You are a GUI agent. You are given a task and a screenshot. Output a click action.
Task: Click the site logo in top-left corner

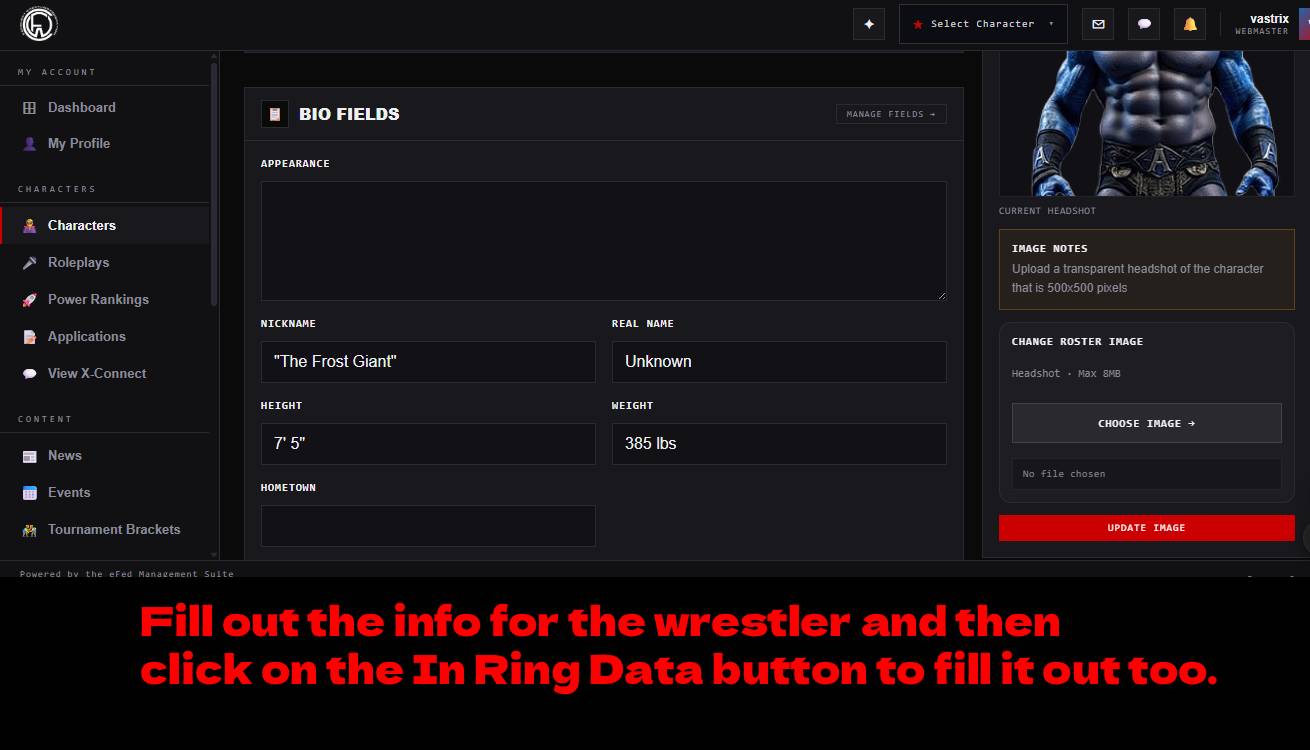coord(39,24)
